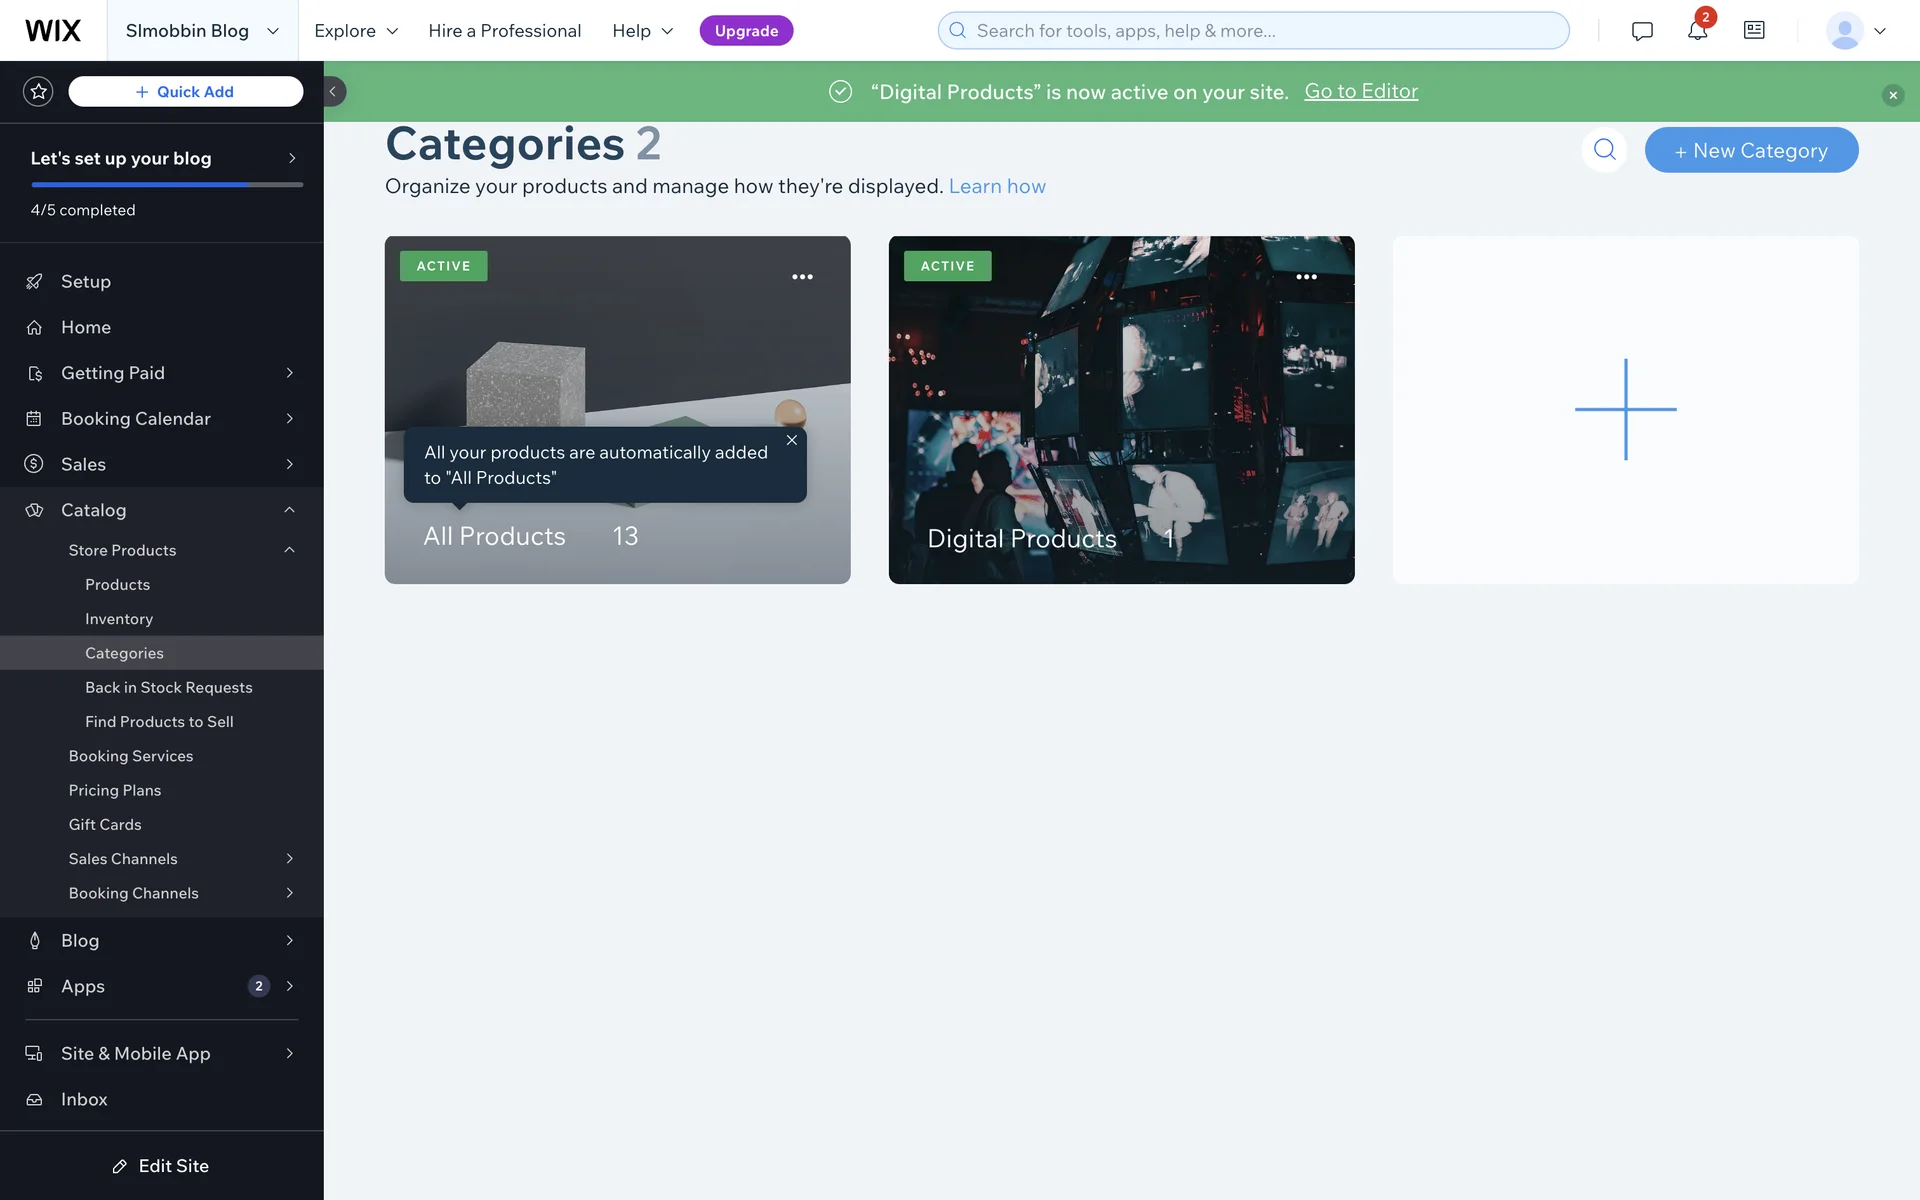
Task: Expand the Explore dropdown menu
Action: pyautogui.click(x=356, y=31)
